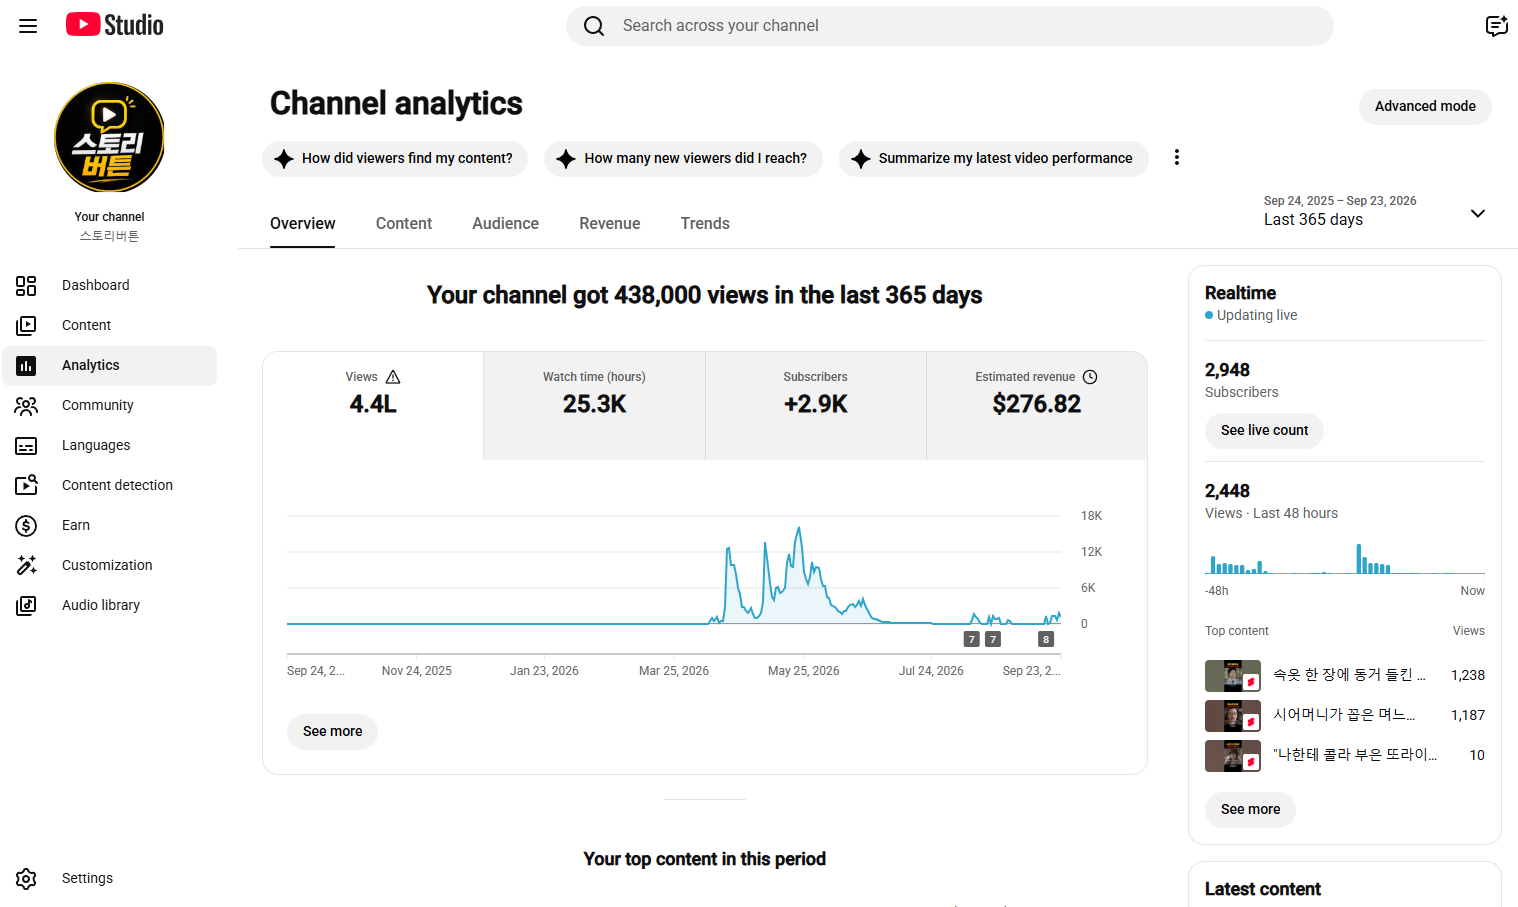This screenshot has width=1518, height=907.
Task: Click the Analytics sidebar icon
Action: point(26,366)
